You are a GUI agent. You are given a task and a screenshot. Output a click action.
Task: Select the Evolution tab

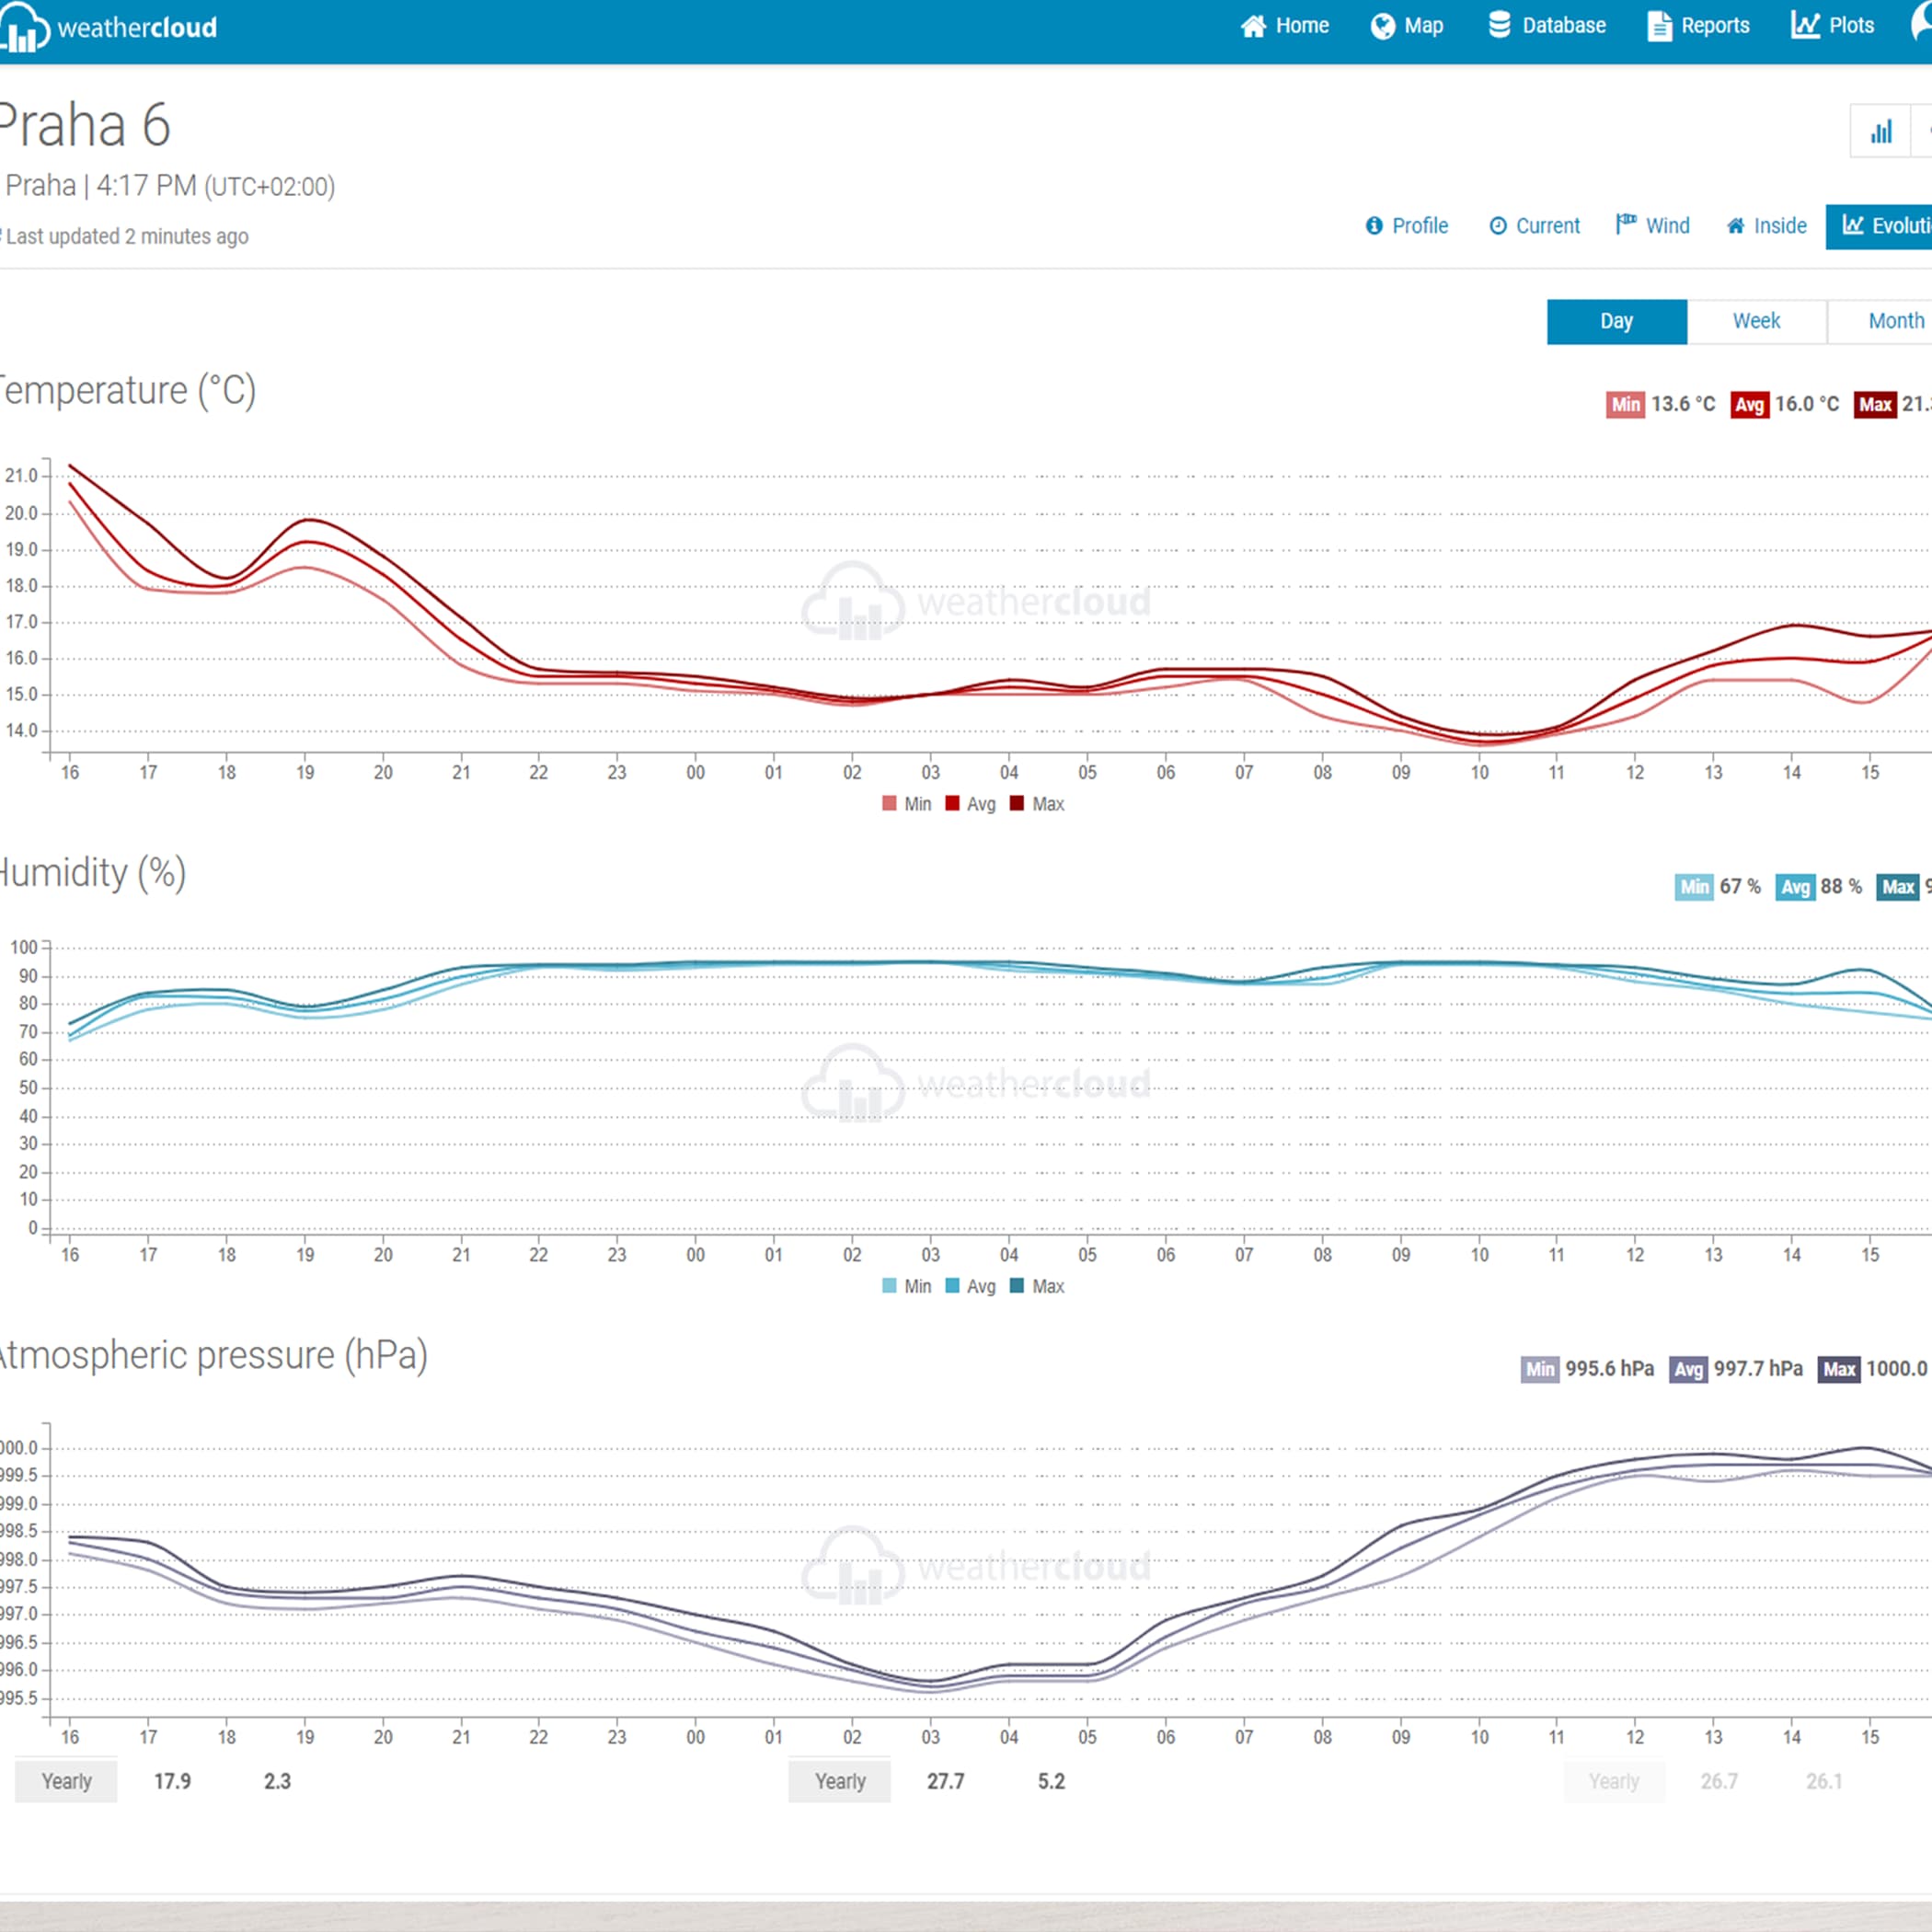tap(1880, 227)
